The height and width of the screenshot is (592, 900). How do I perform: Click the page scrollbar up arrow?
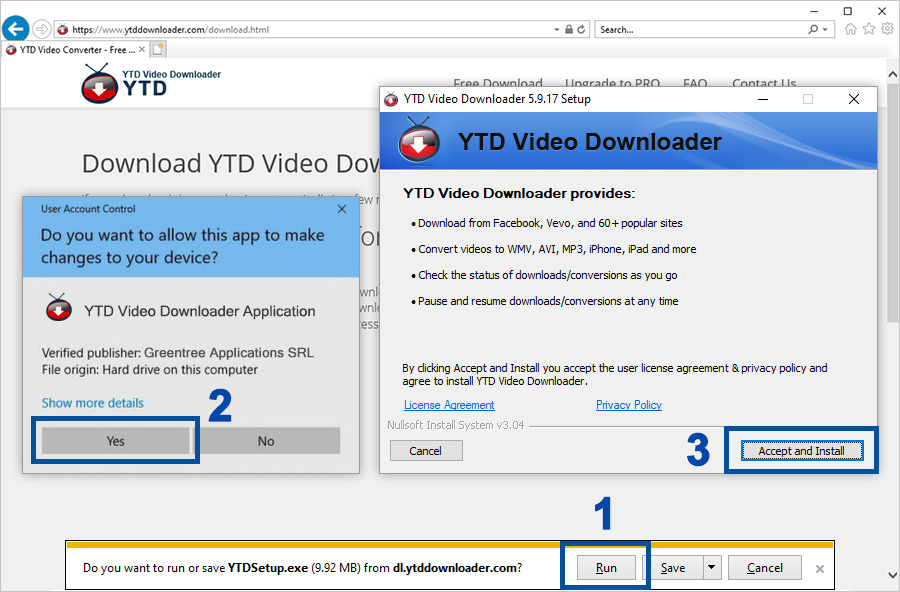(893, 74)
